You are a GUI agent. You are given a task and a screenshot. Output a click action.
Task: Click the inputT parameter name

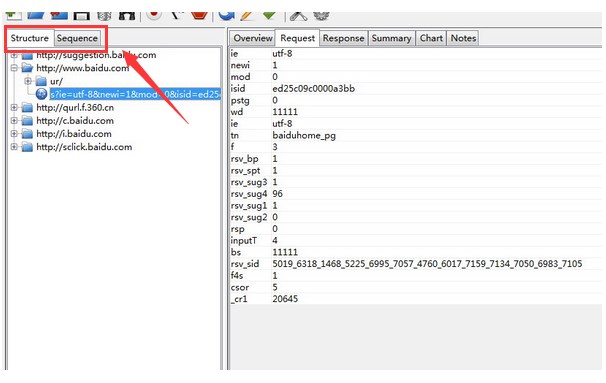[243, 240]
